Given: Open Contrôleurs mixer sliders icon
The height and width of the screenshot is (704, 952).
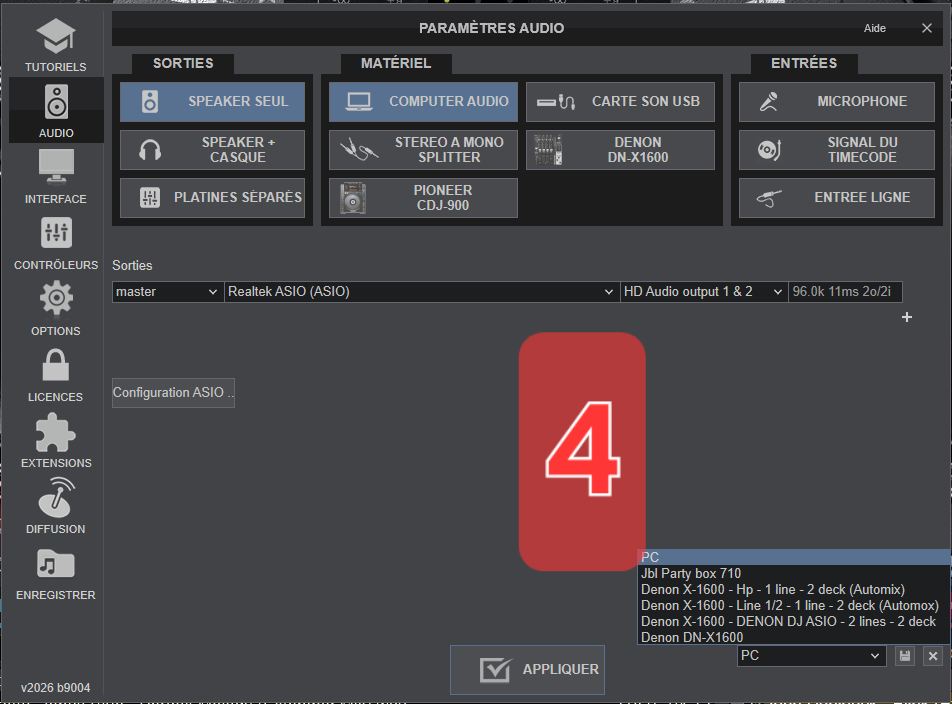Looking at the screenshot, I should [56, 233].
